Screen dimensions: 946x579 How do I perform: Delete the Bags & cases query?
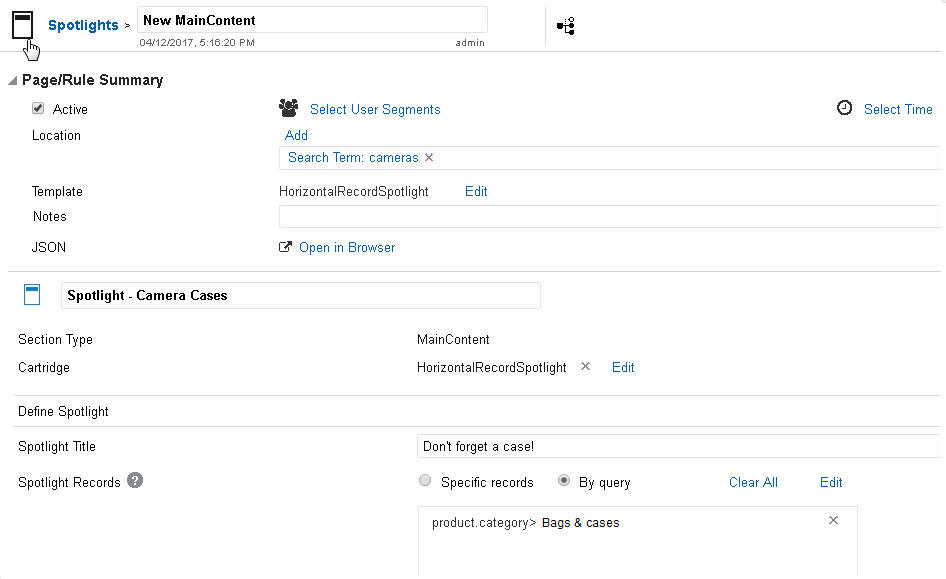pos(833,520)
